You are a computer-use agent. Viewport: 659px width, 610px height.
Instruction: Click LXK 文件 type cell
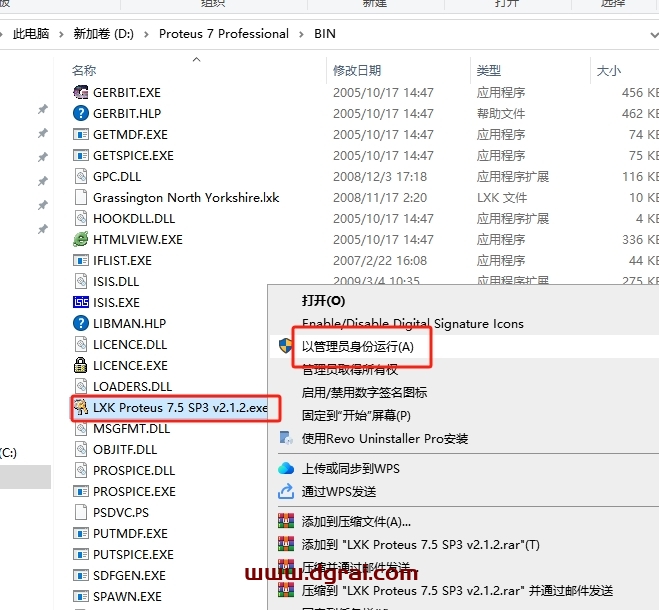[502, 198]
